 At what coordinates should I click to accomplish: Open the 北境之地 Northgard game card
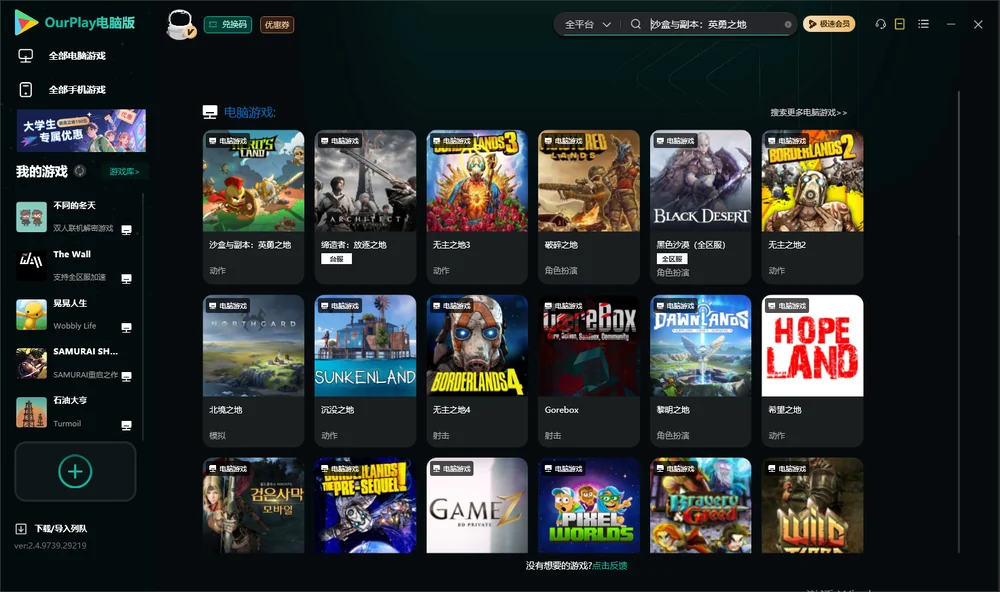(253, 371)
